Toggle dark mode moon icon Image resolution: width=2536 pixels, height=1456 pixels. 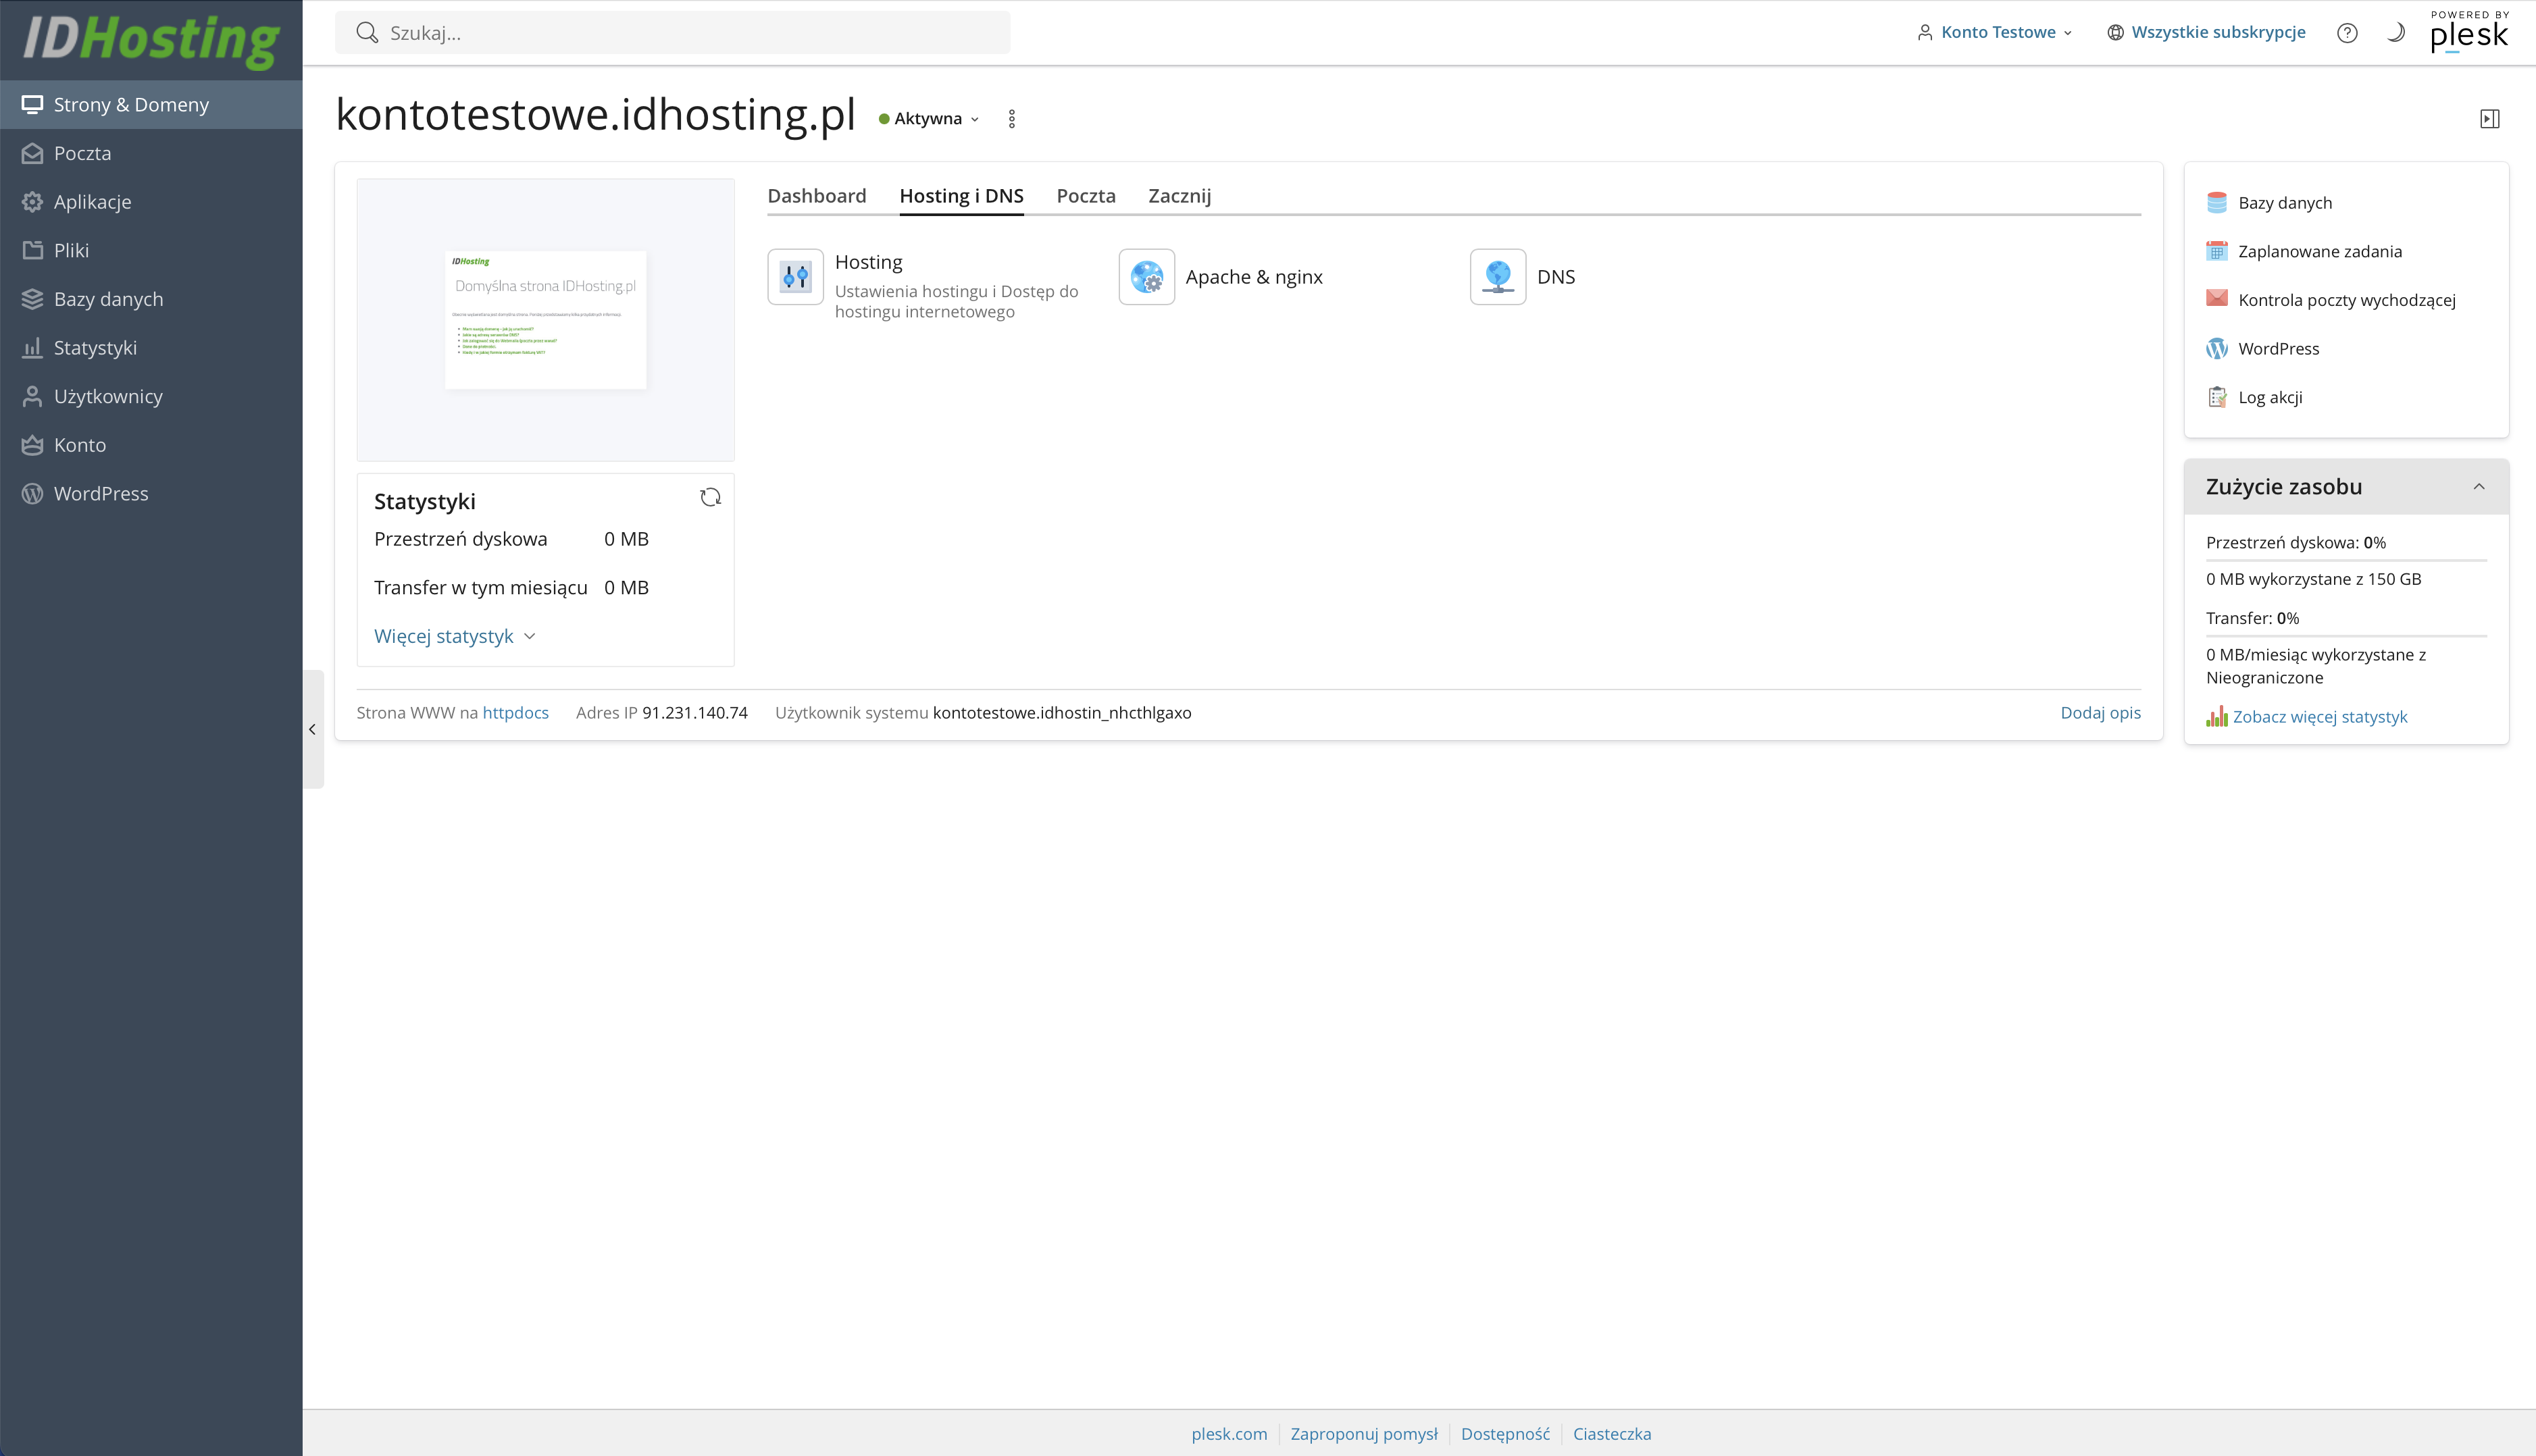pos(2395,33)
